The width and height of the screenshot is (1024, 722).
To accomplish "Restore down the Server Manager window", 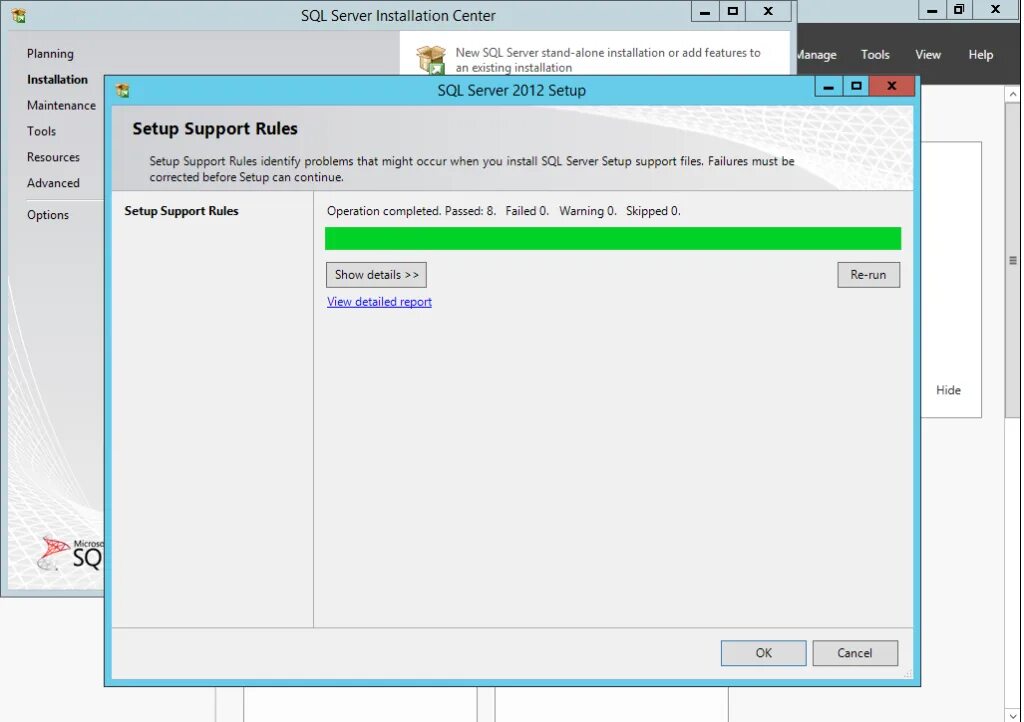I will [959, 10].
